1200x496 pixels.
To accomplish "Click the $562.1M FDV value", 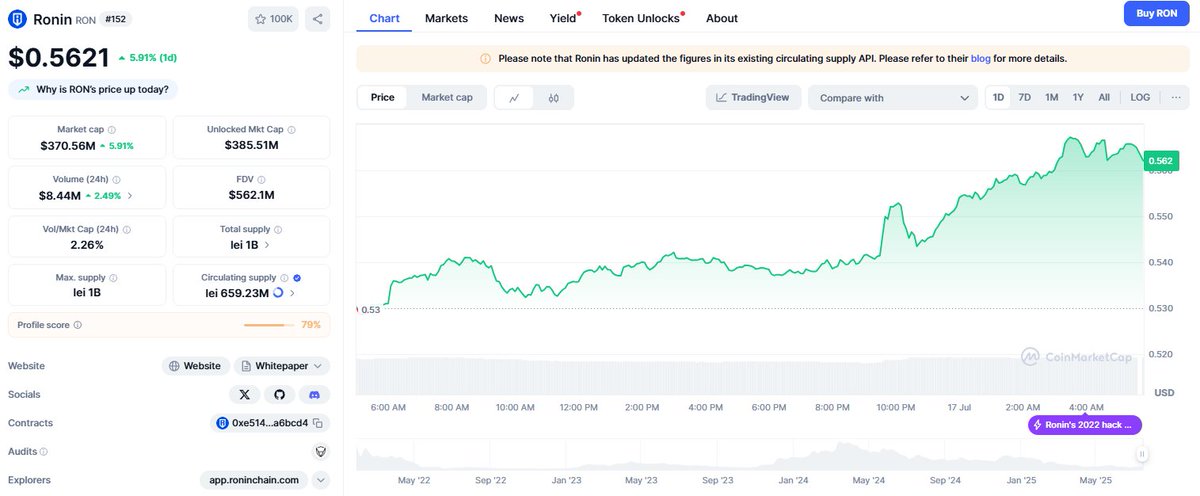I will click(252, 195).
